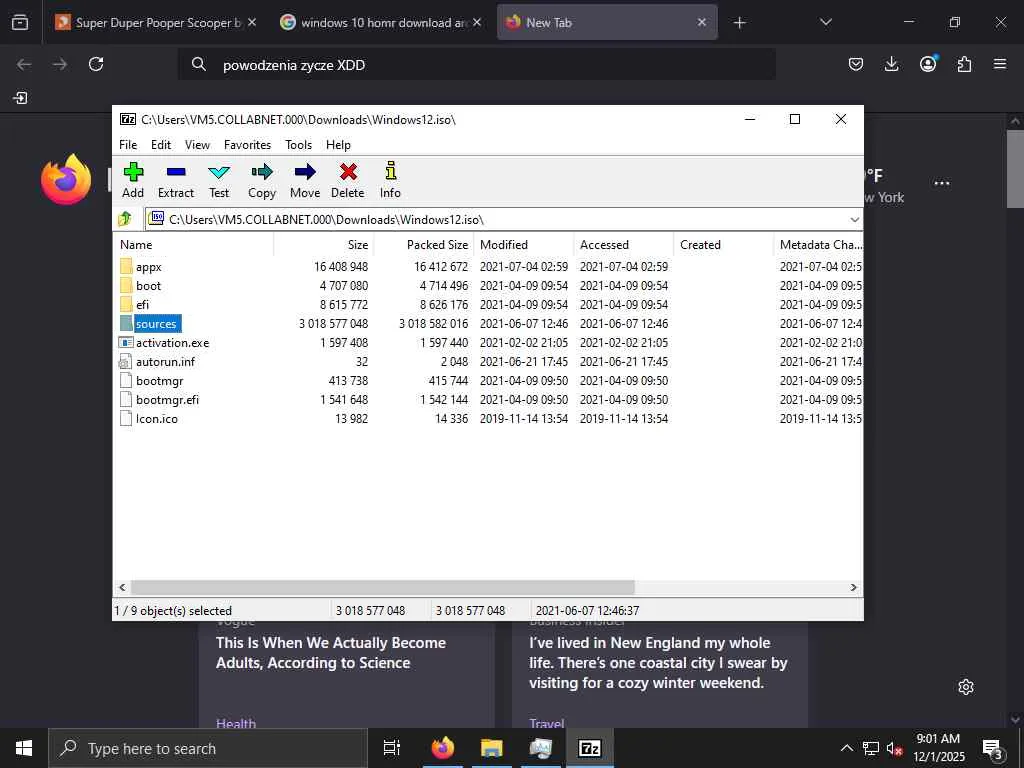Sort by Accessed column header
This screenshot has height=768, width=1024.
pyautogui.click(x=624, y=245)
